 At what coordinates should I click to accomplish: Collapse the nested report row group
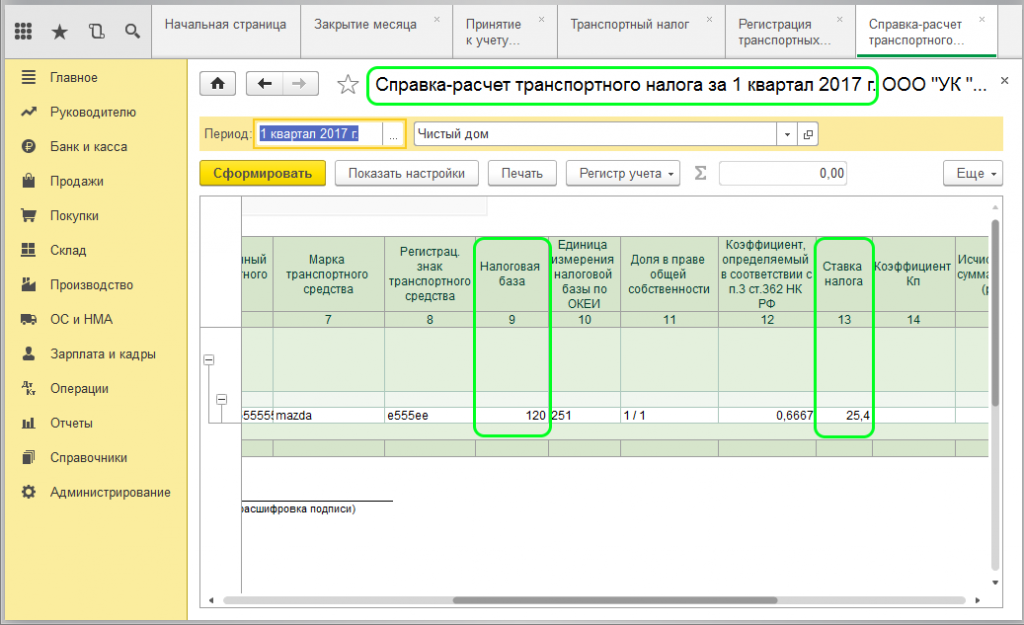pos(222,400)
